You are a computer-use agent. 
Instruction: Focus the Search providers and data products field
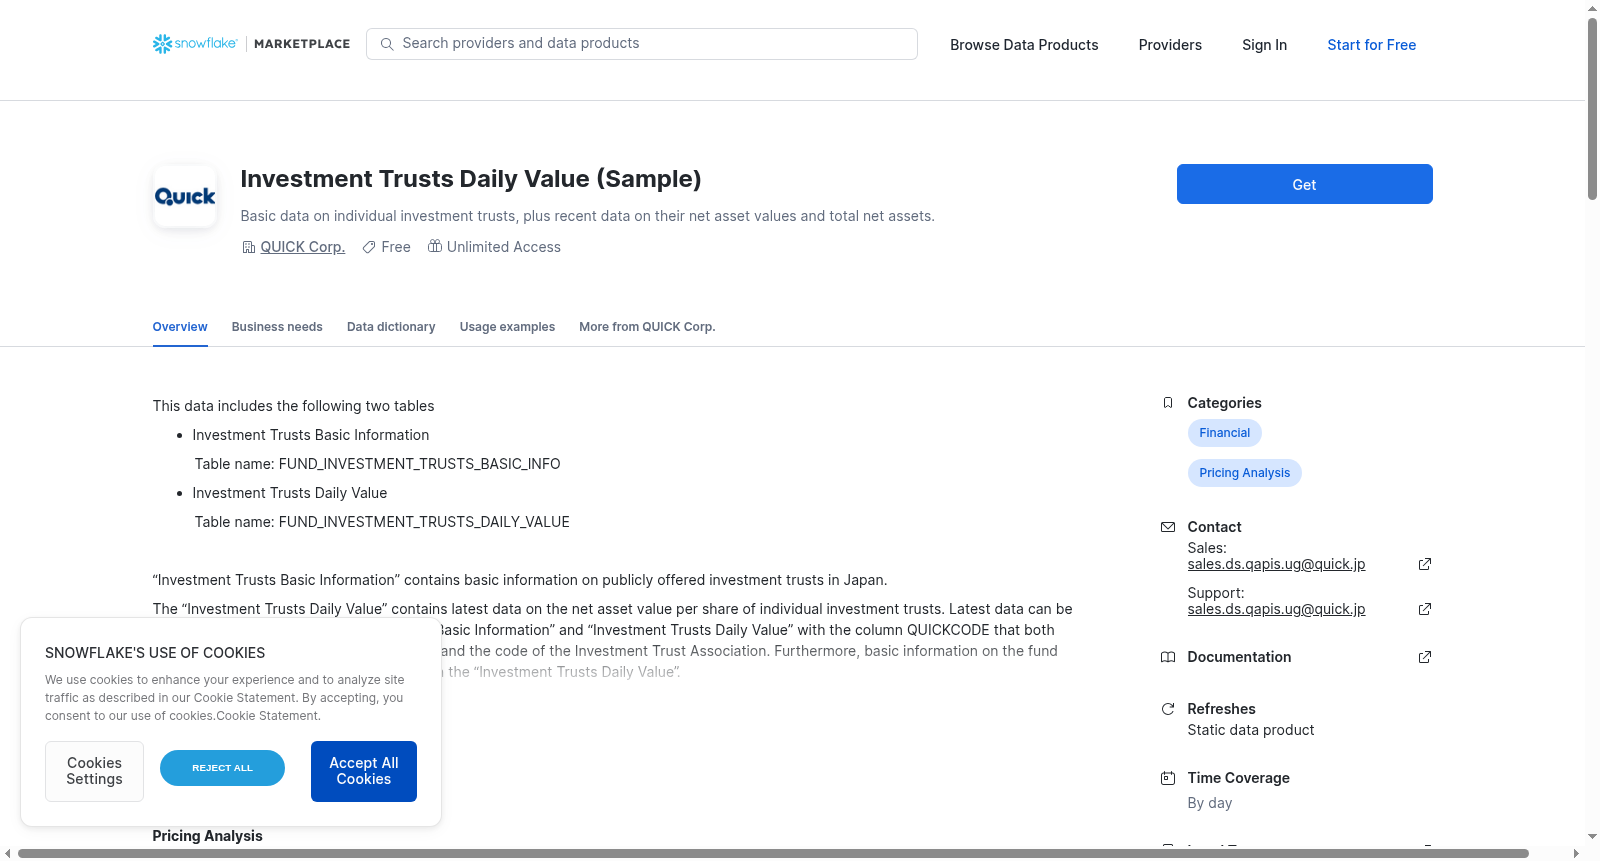[x=642, y=44]
